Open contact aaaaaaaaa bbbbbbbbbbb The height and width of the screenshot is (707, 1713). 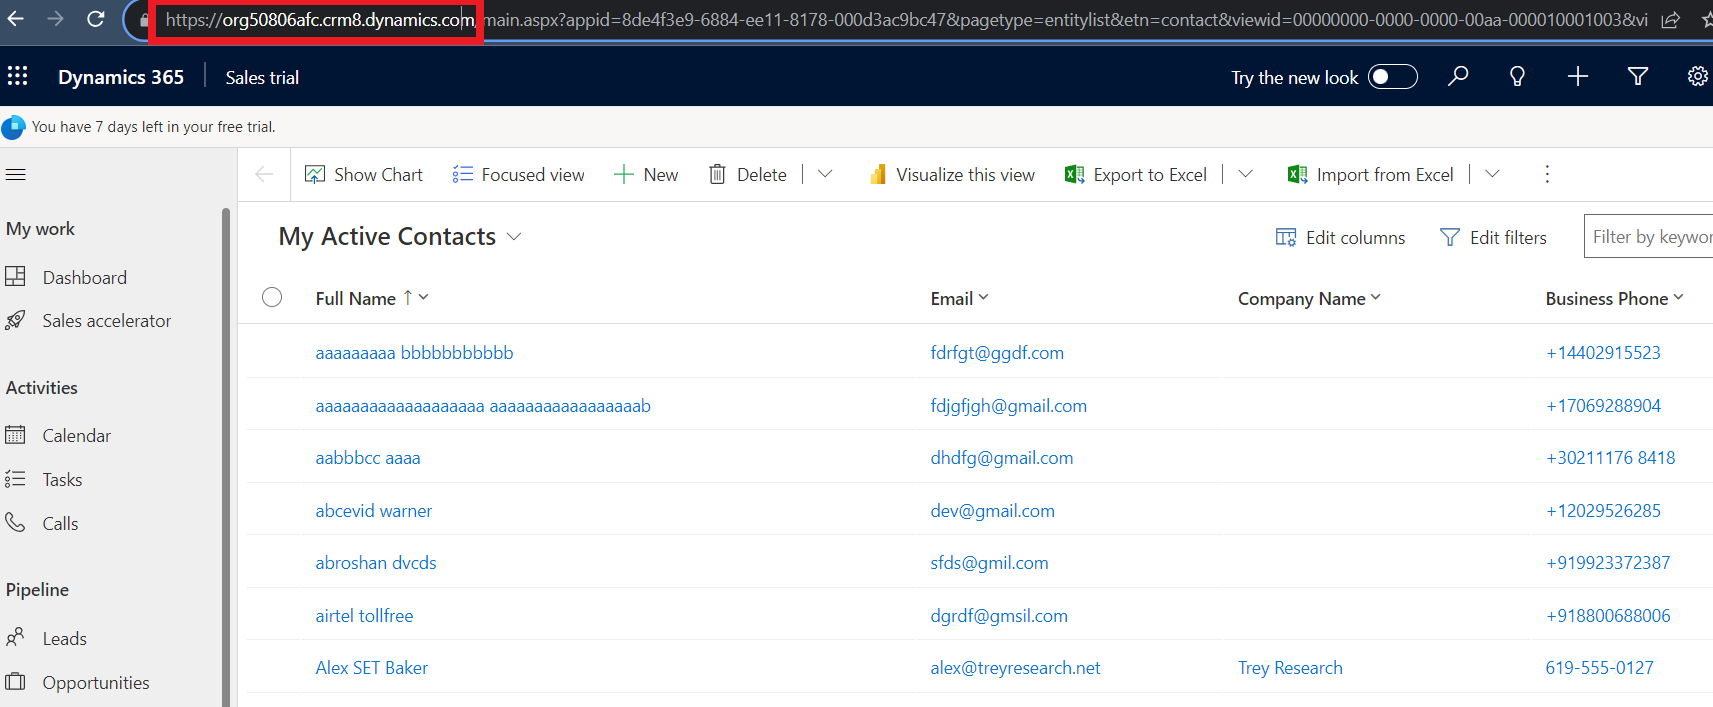pos(414,352)
